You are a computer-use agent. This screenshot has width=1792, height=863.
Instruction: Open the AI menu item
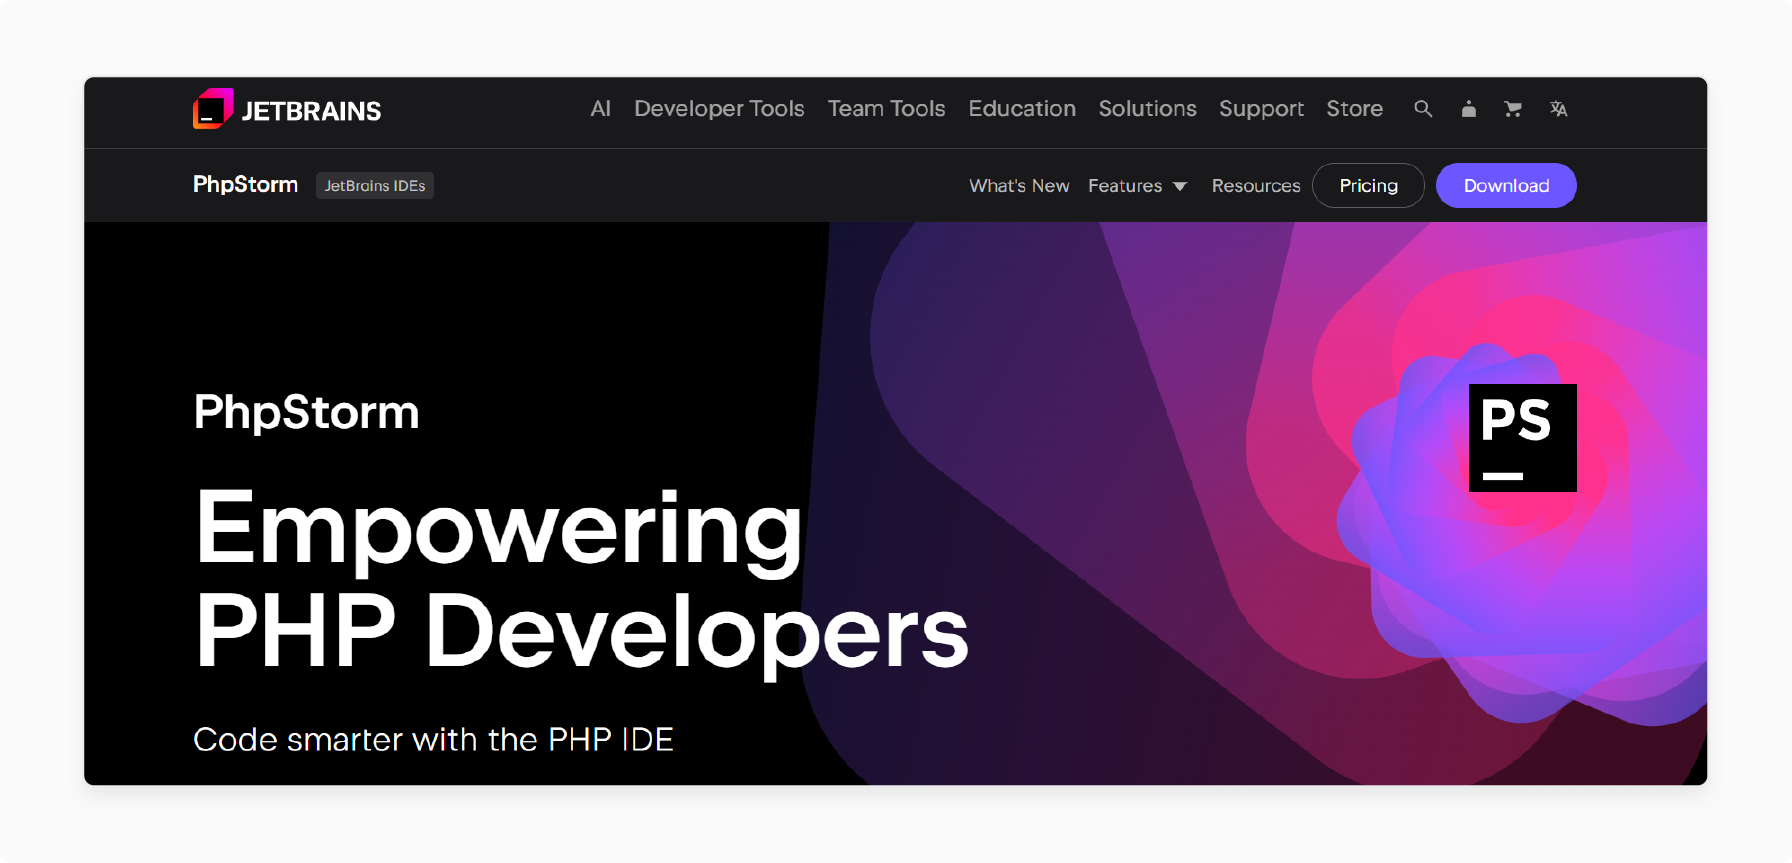[600, 109]
